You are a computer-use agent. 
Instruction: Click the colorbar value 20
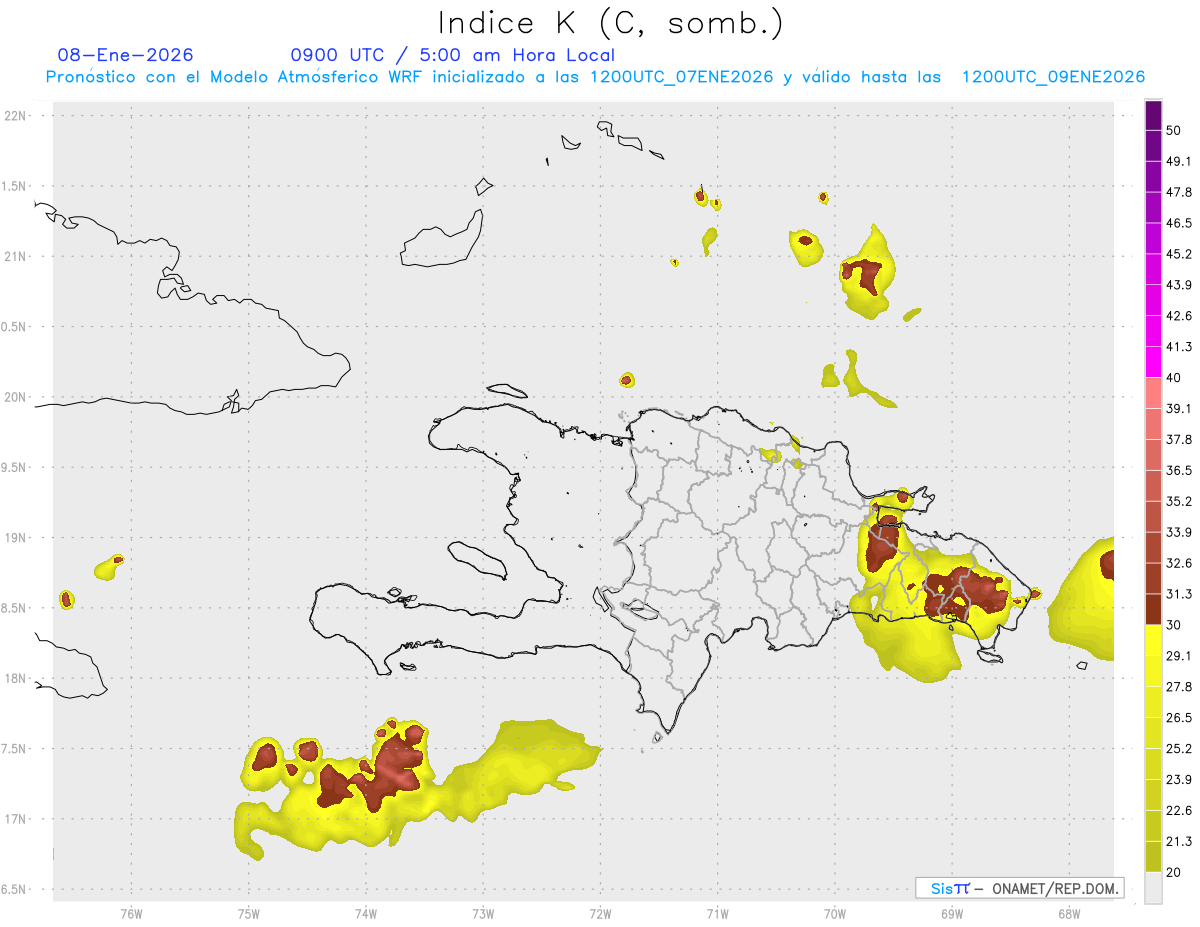pos(1175,872)
